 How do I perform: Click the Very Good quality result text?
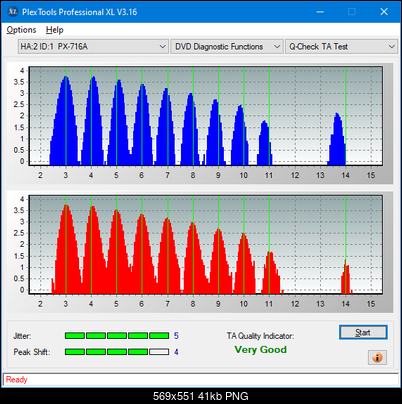[260, 350]
